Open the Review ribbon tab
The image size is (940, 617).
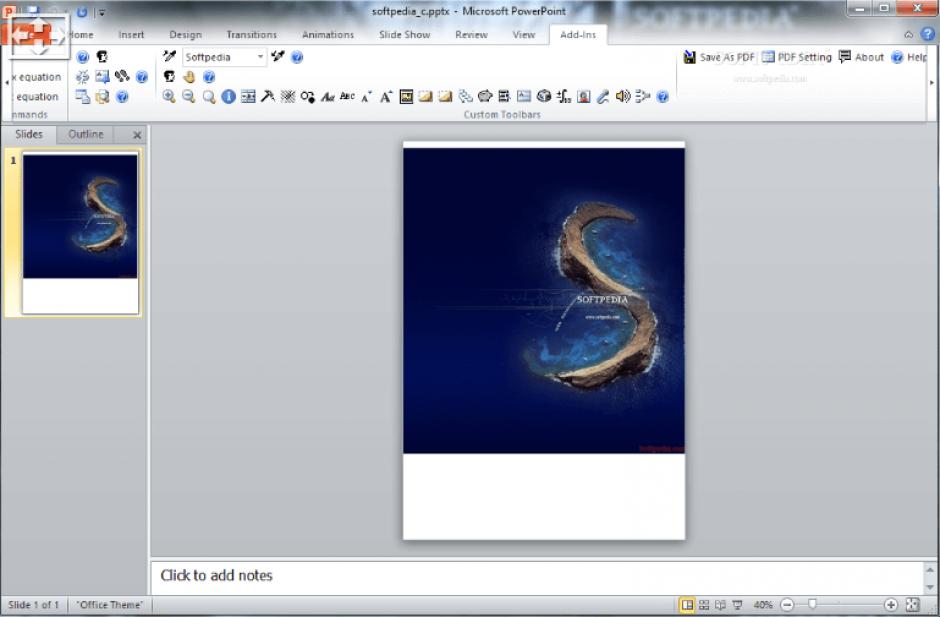tap(471, 35)
